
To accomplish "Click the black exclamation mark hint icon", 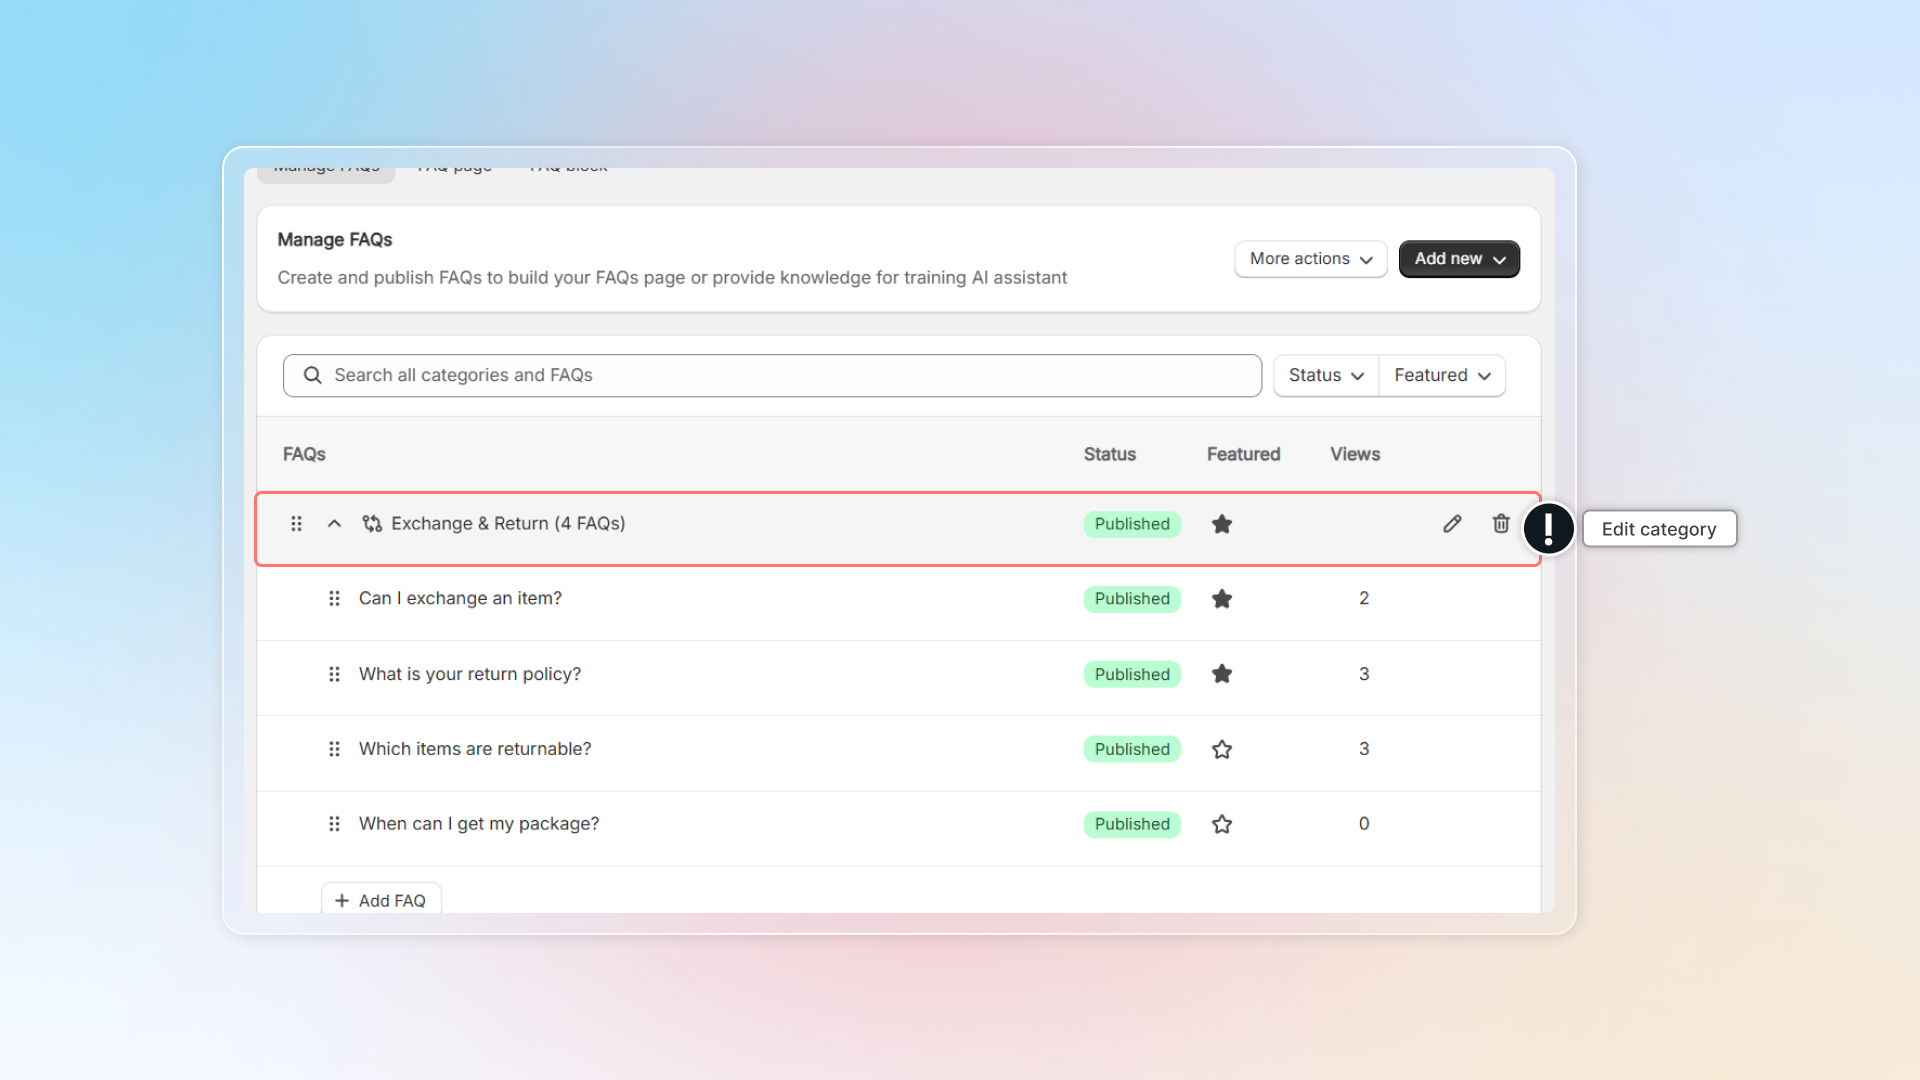I will coord(1548,528).
